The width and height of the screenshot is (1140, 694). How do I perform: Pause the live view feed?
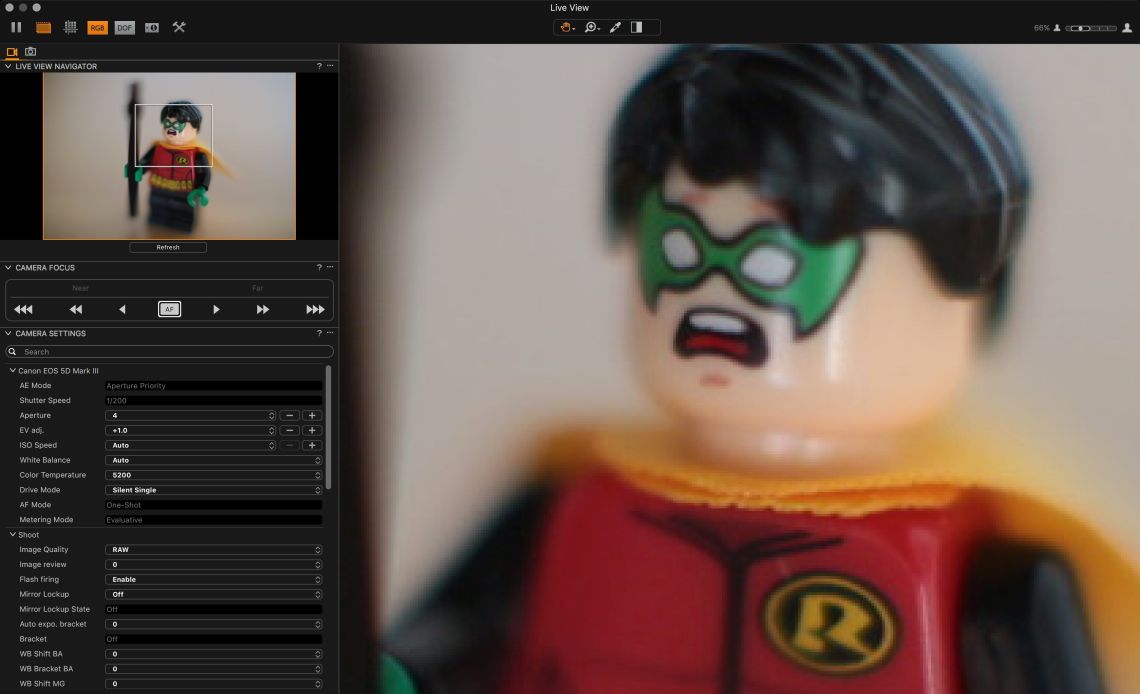coord(16,27)
